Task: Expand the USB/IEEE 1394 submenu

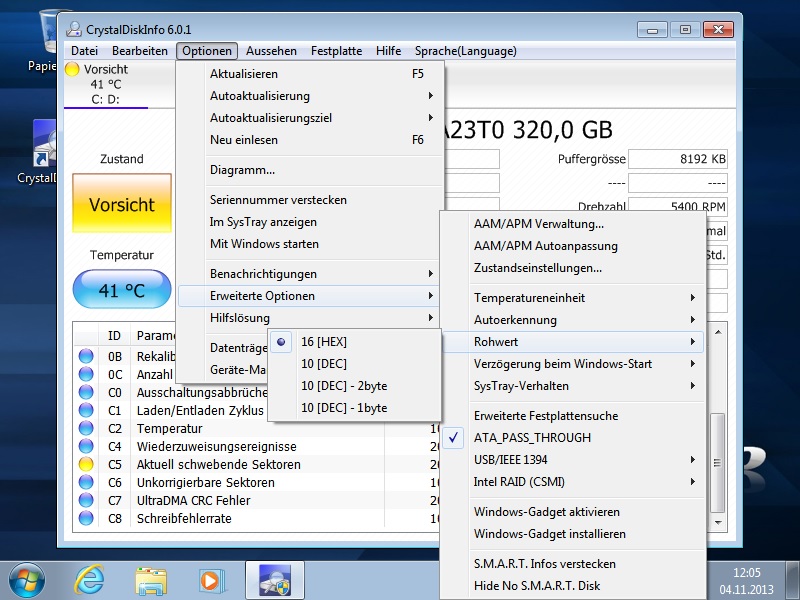Action: click(x=573, y=460)
